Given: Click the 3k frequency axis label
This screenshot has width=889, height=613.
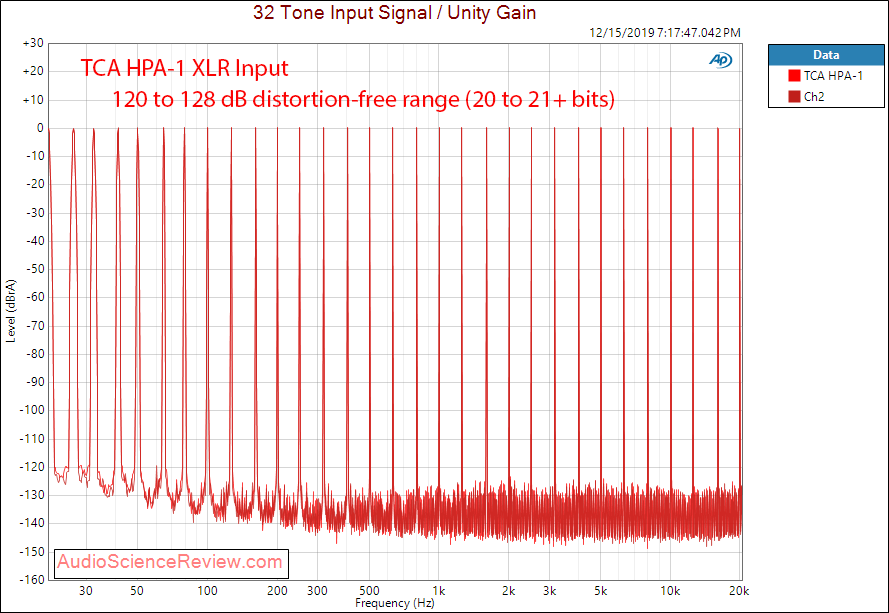Looking at the screenshot, I should coord(549,591).
